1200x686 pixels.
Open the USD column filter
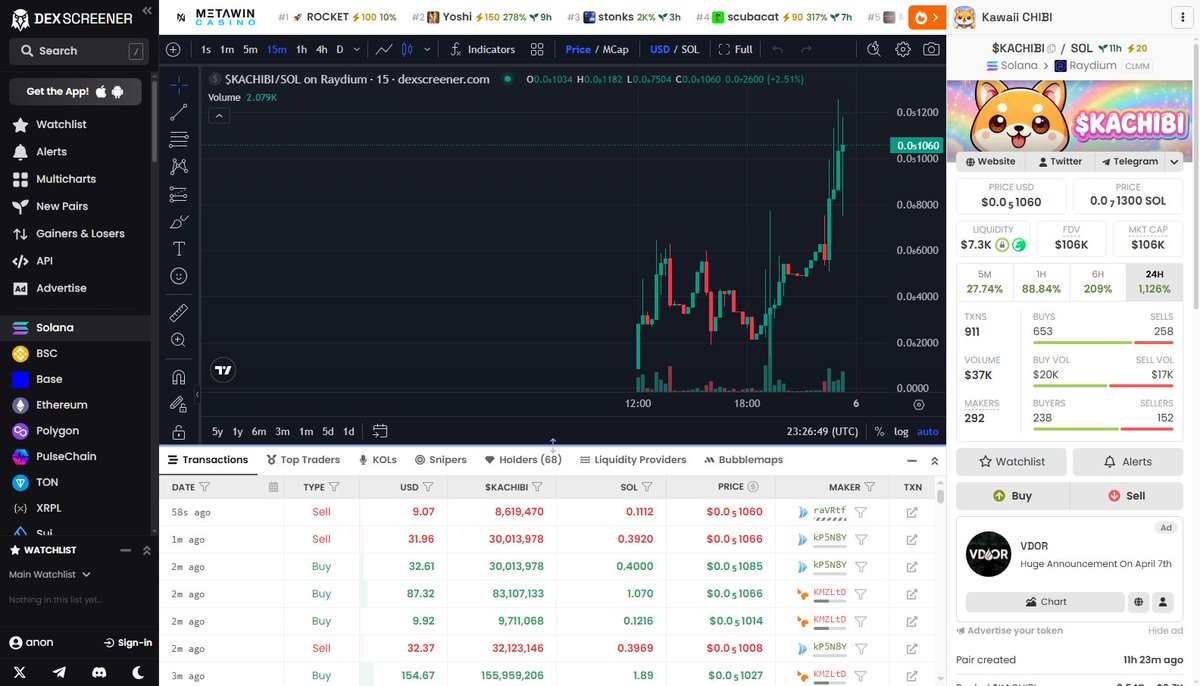427,487
